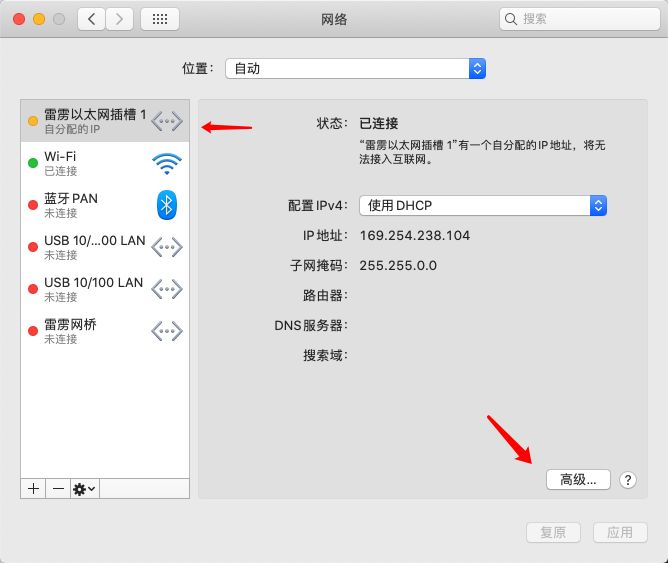
Task: Click the 雷雳网桥 bridge icon
Action: [167, 331]
